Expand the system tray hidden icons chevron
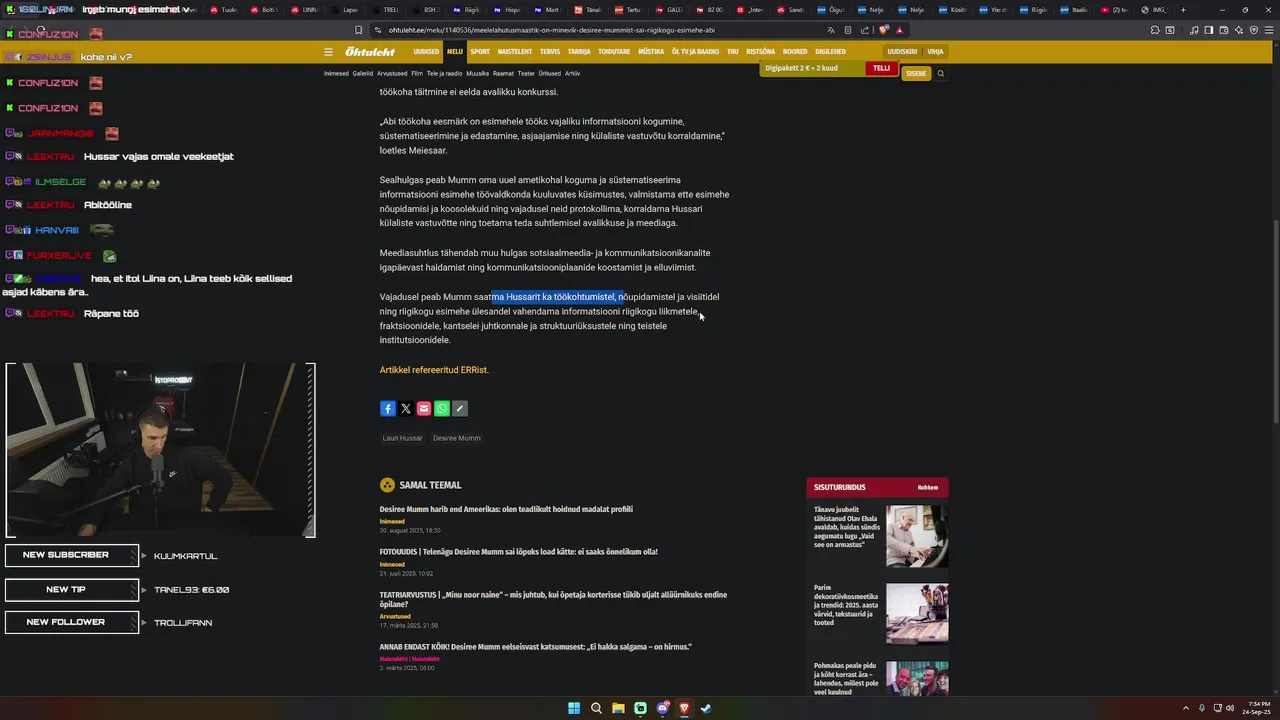This screenshot has width=1280, height=720. [1186, 708]
